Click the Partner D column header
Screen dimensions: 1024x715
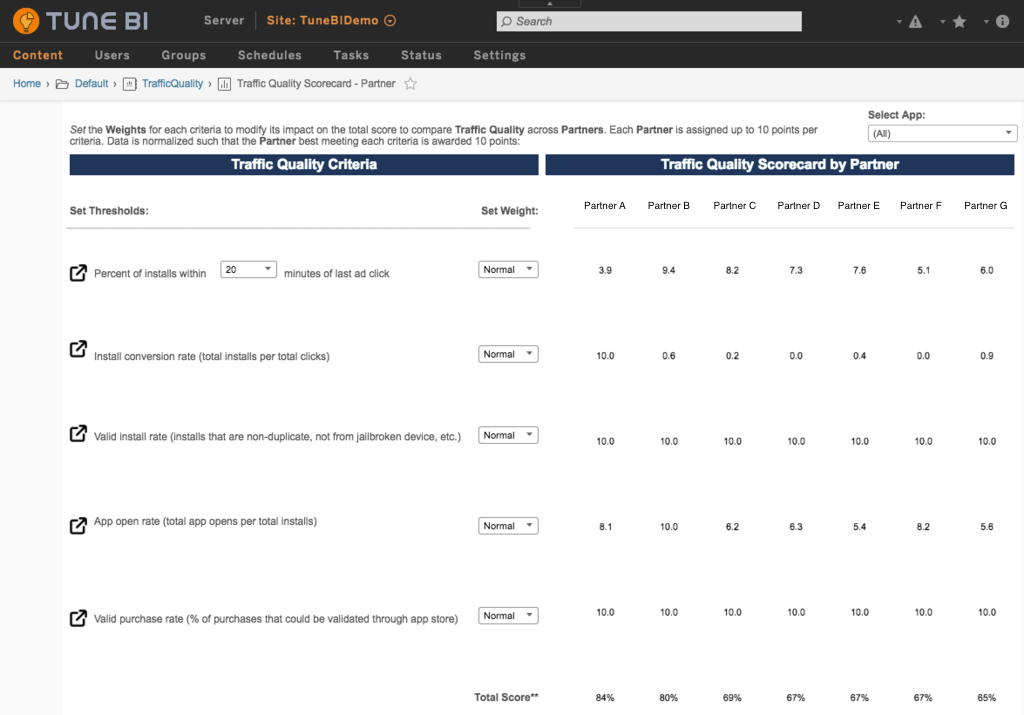point(799,206)
